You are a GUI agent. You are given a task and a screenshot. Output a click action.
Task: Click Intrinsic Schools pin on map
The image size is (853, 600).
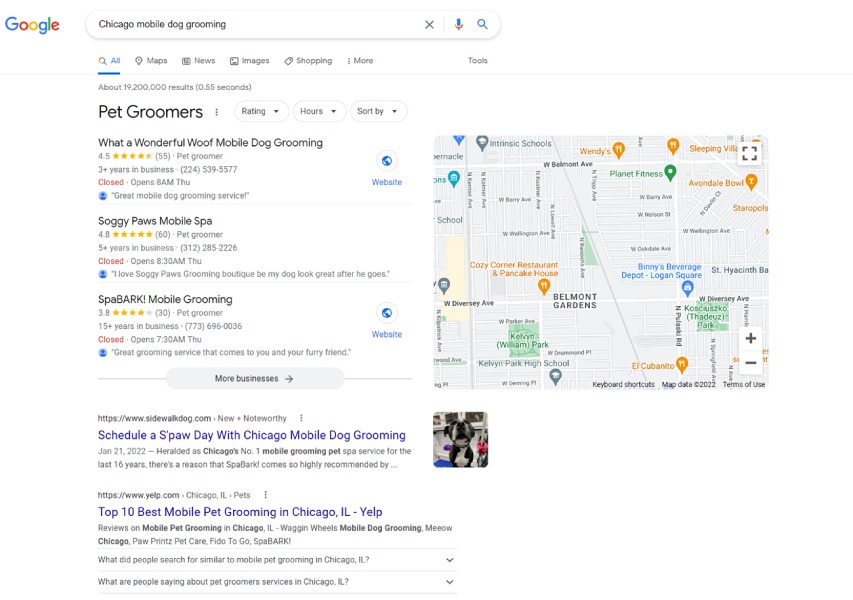pos(481,143)
